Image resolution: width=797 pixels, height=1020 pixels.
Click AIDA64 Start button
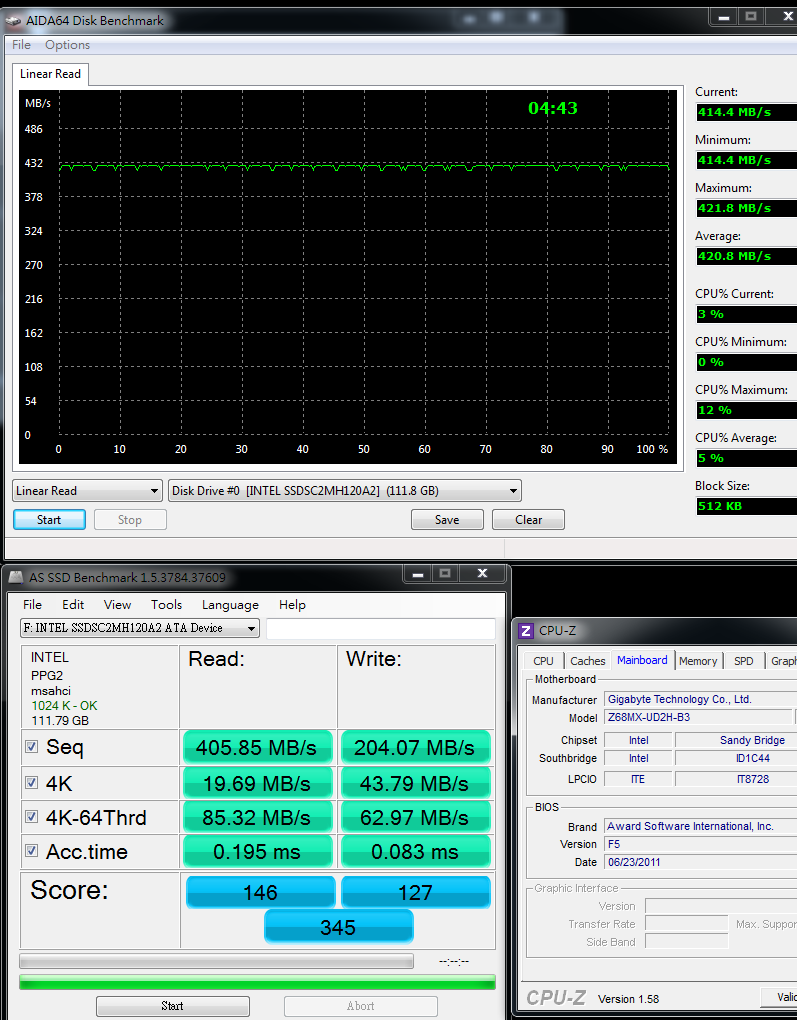tap(49, 520)
